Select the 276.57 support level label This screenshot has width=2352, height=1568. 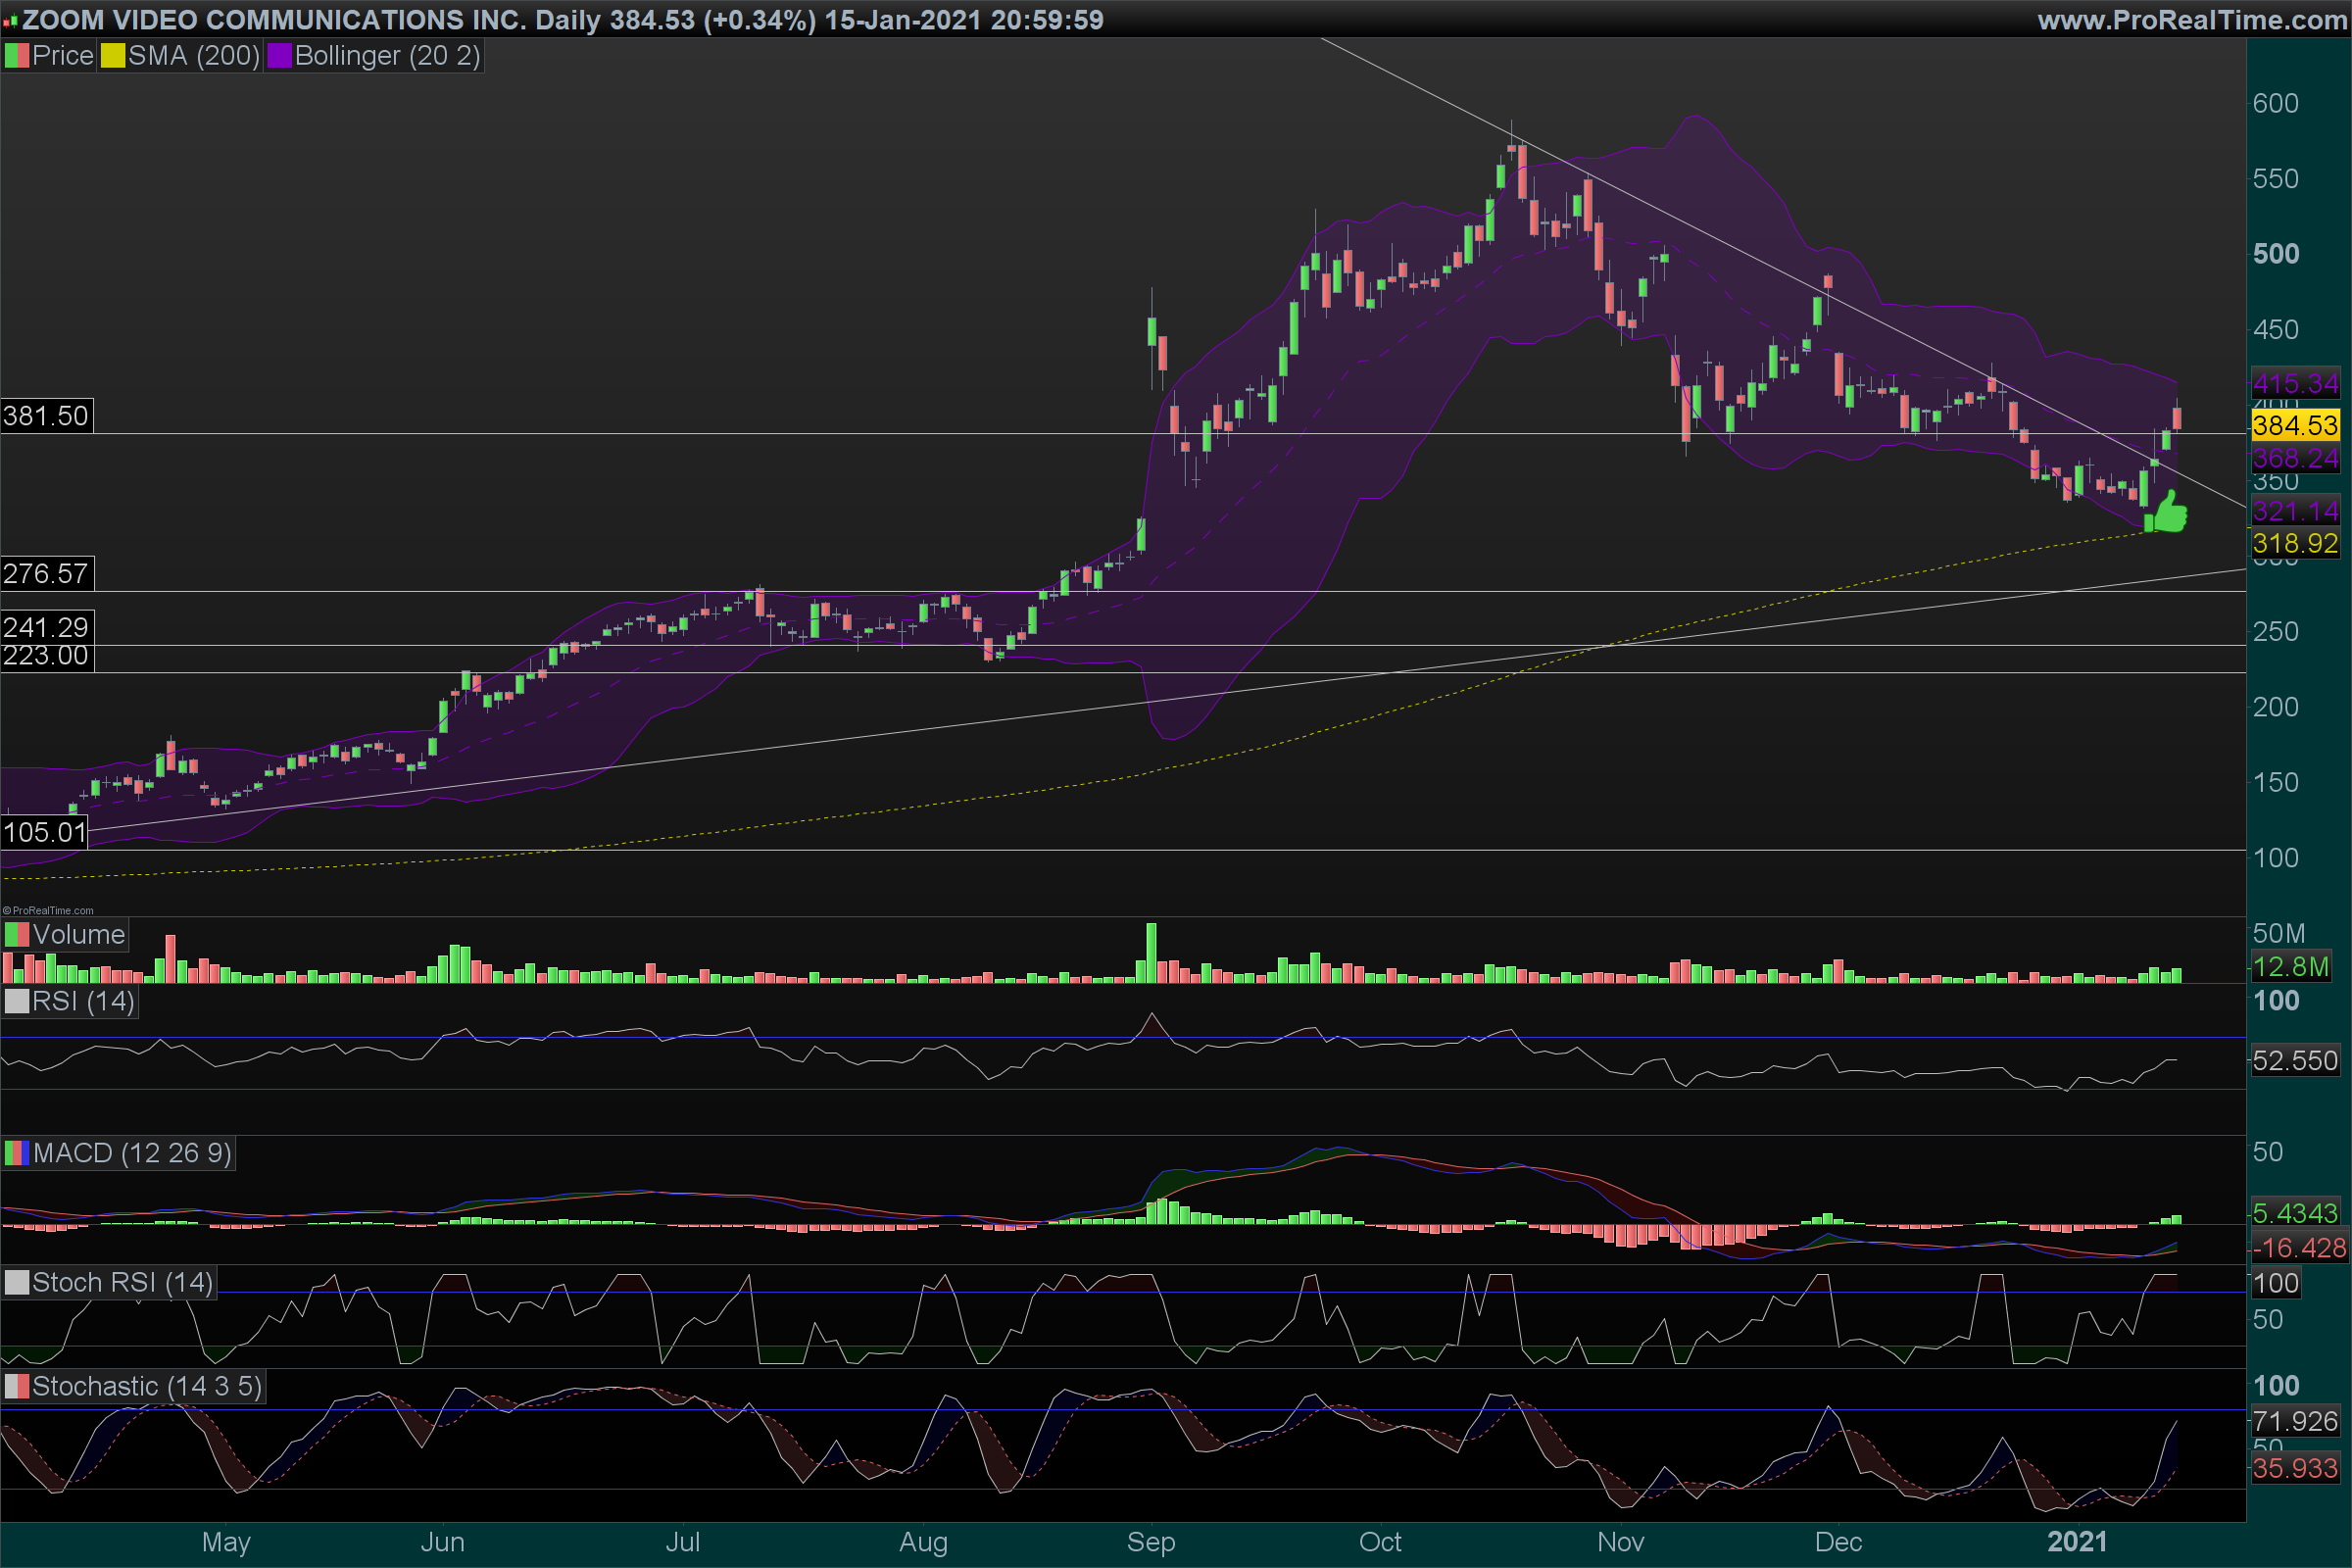(x=46, y=574)
